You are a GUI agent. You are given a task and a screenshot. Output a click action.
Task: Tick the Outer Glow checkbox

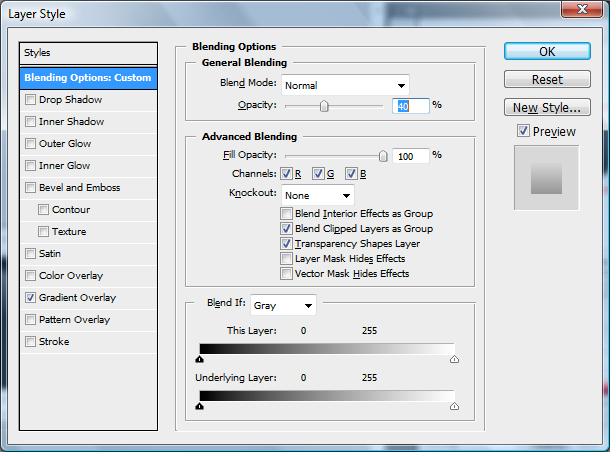pos(30,144)
